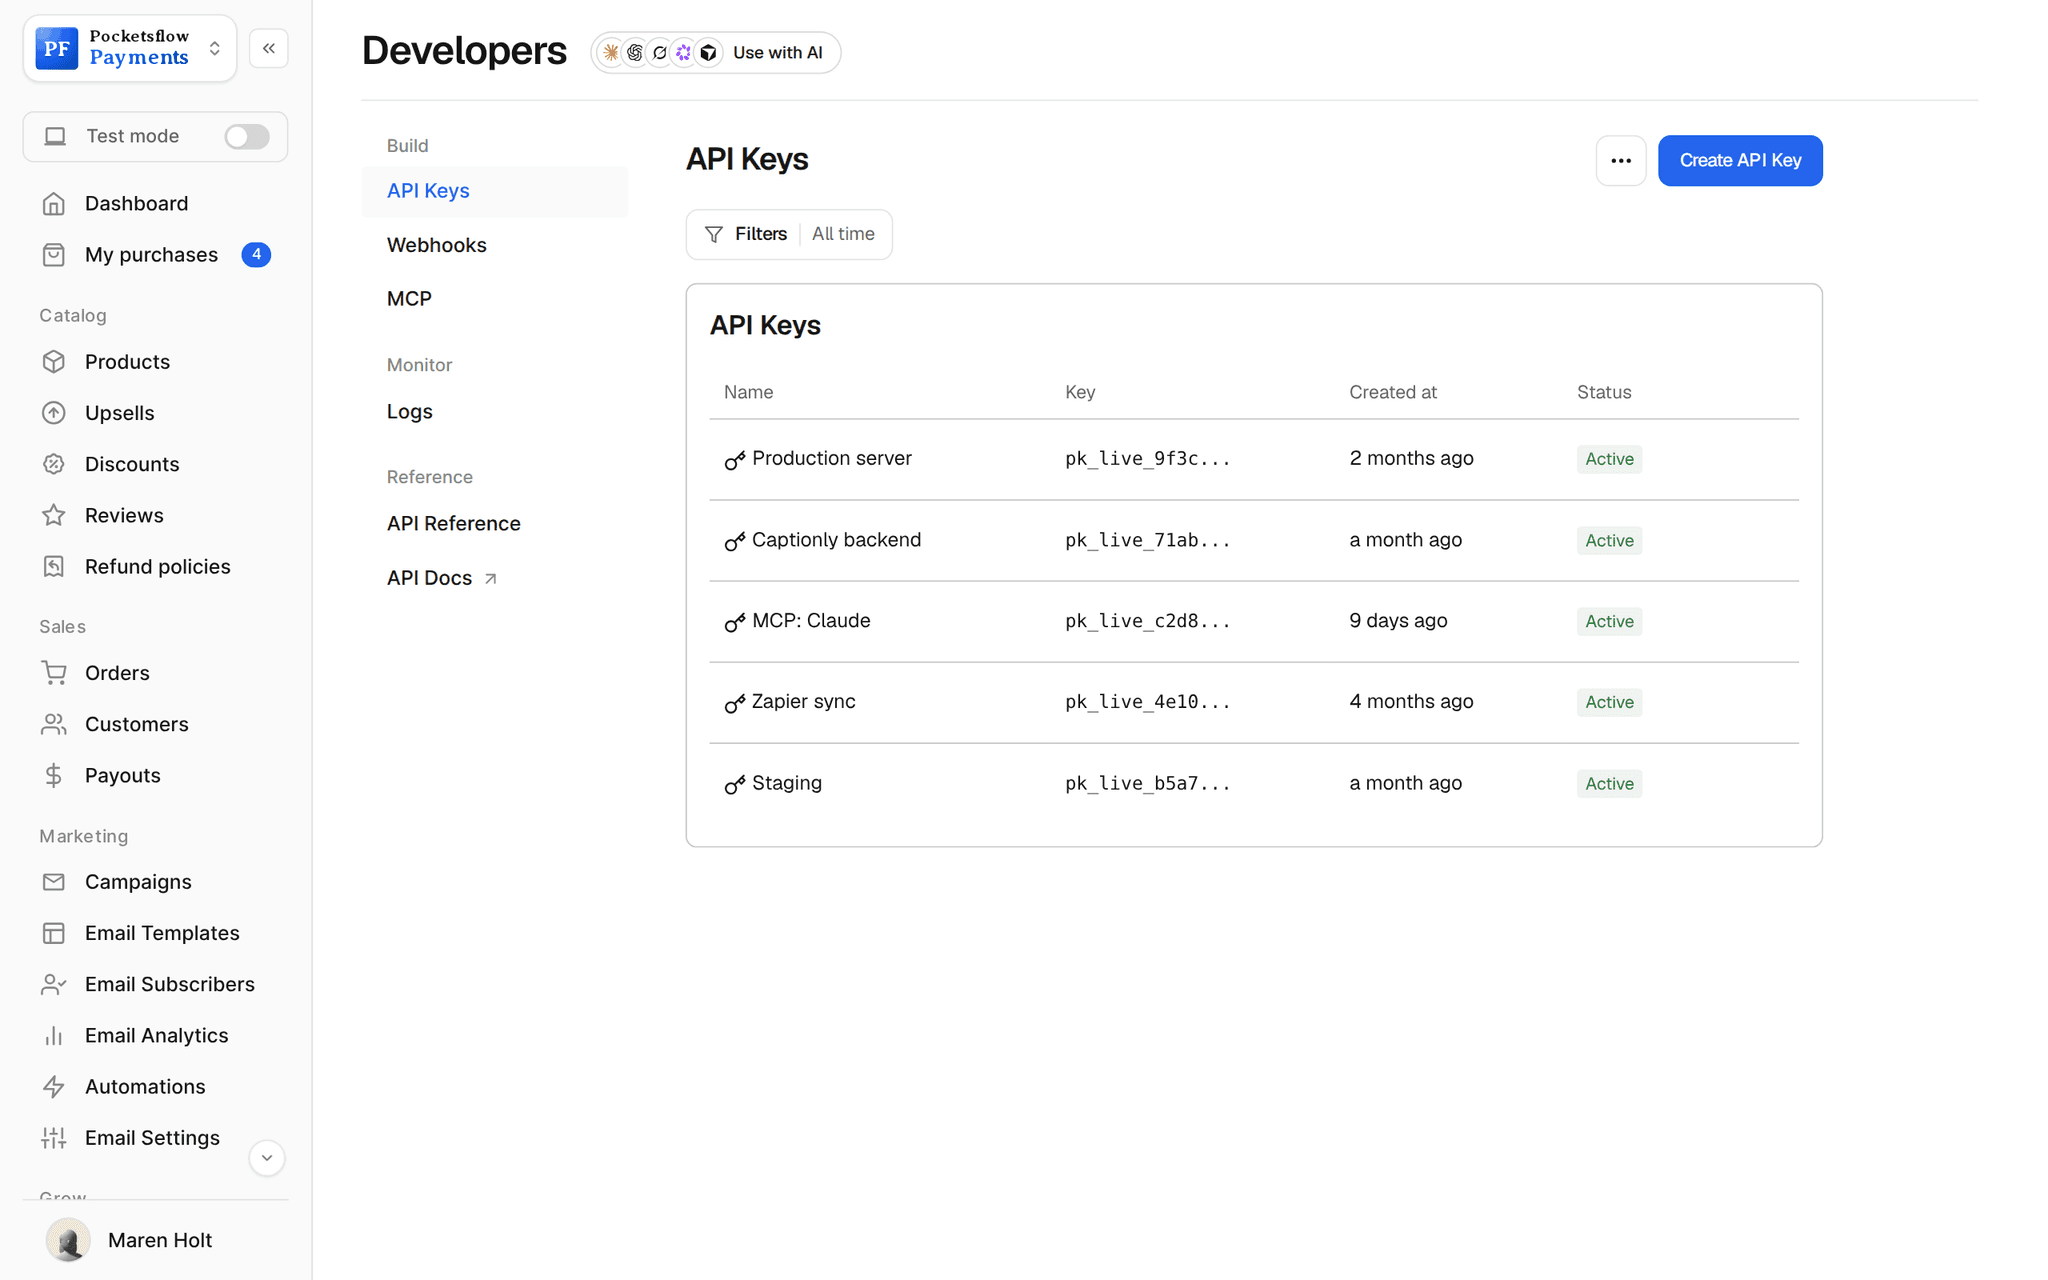The image size is (2048, 1280).
Task: Open Payouts in the Sales section
Action: click(122, 776)
